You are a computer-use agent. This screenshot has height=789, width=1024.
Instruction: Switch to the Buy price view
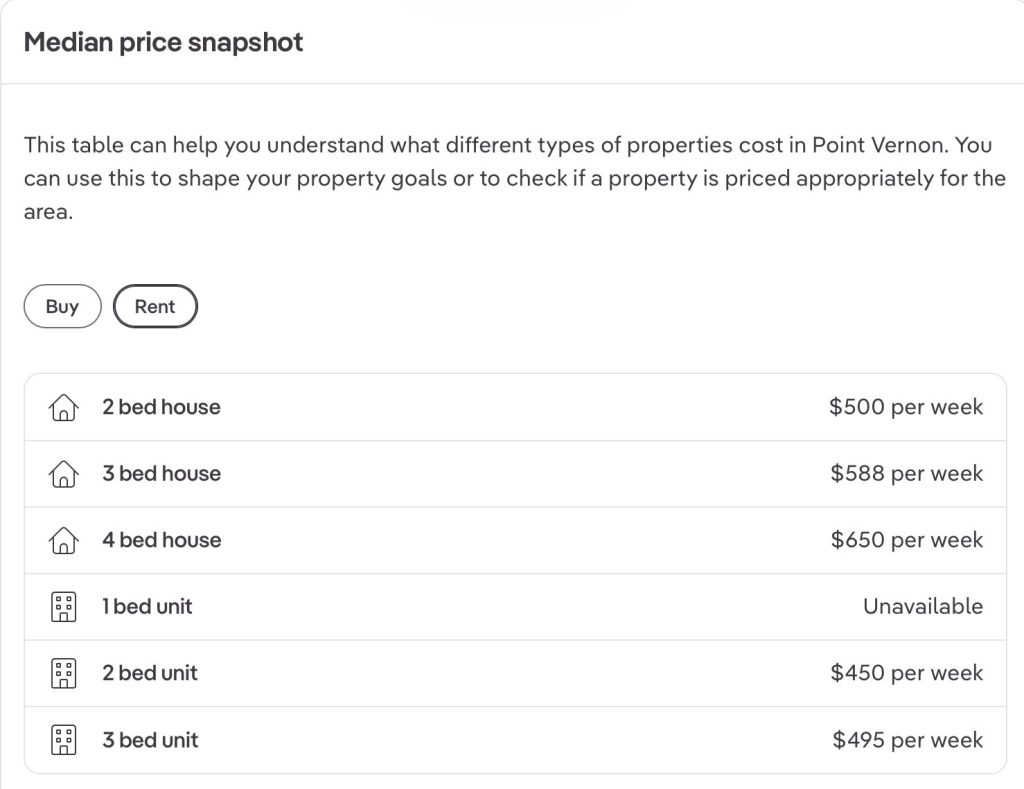63,306
